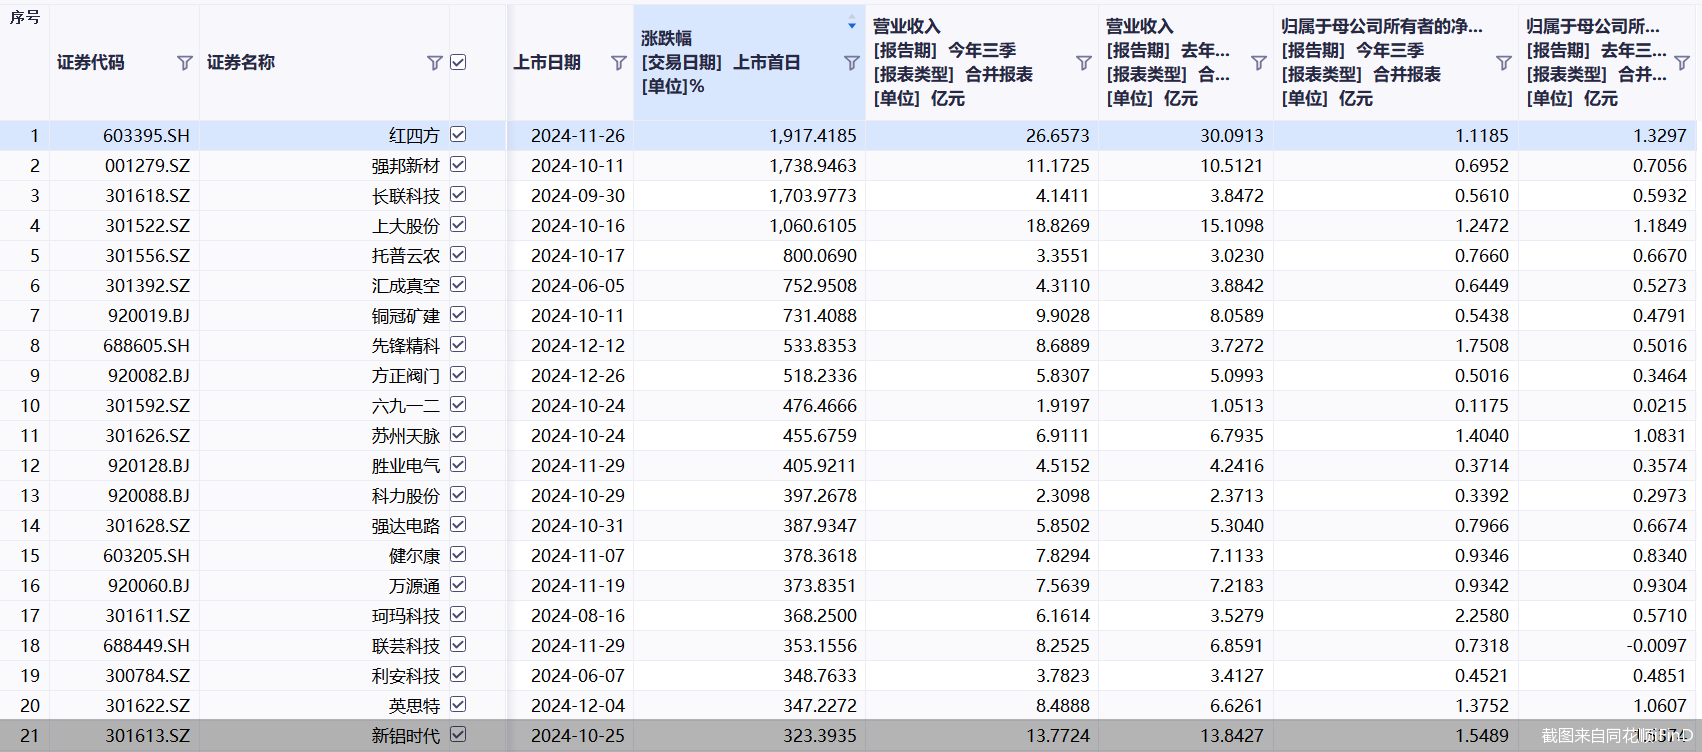Toggle sort arrow in 涨跌幅 column header
Viewport: 1702px width, 752px height.
pos(852,24)
